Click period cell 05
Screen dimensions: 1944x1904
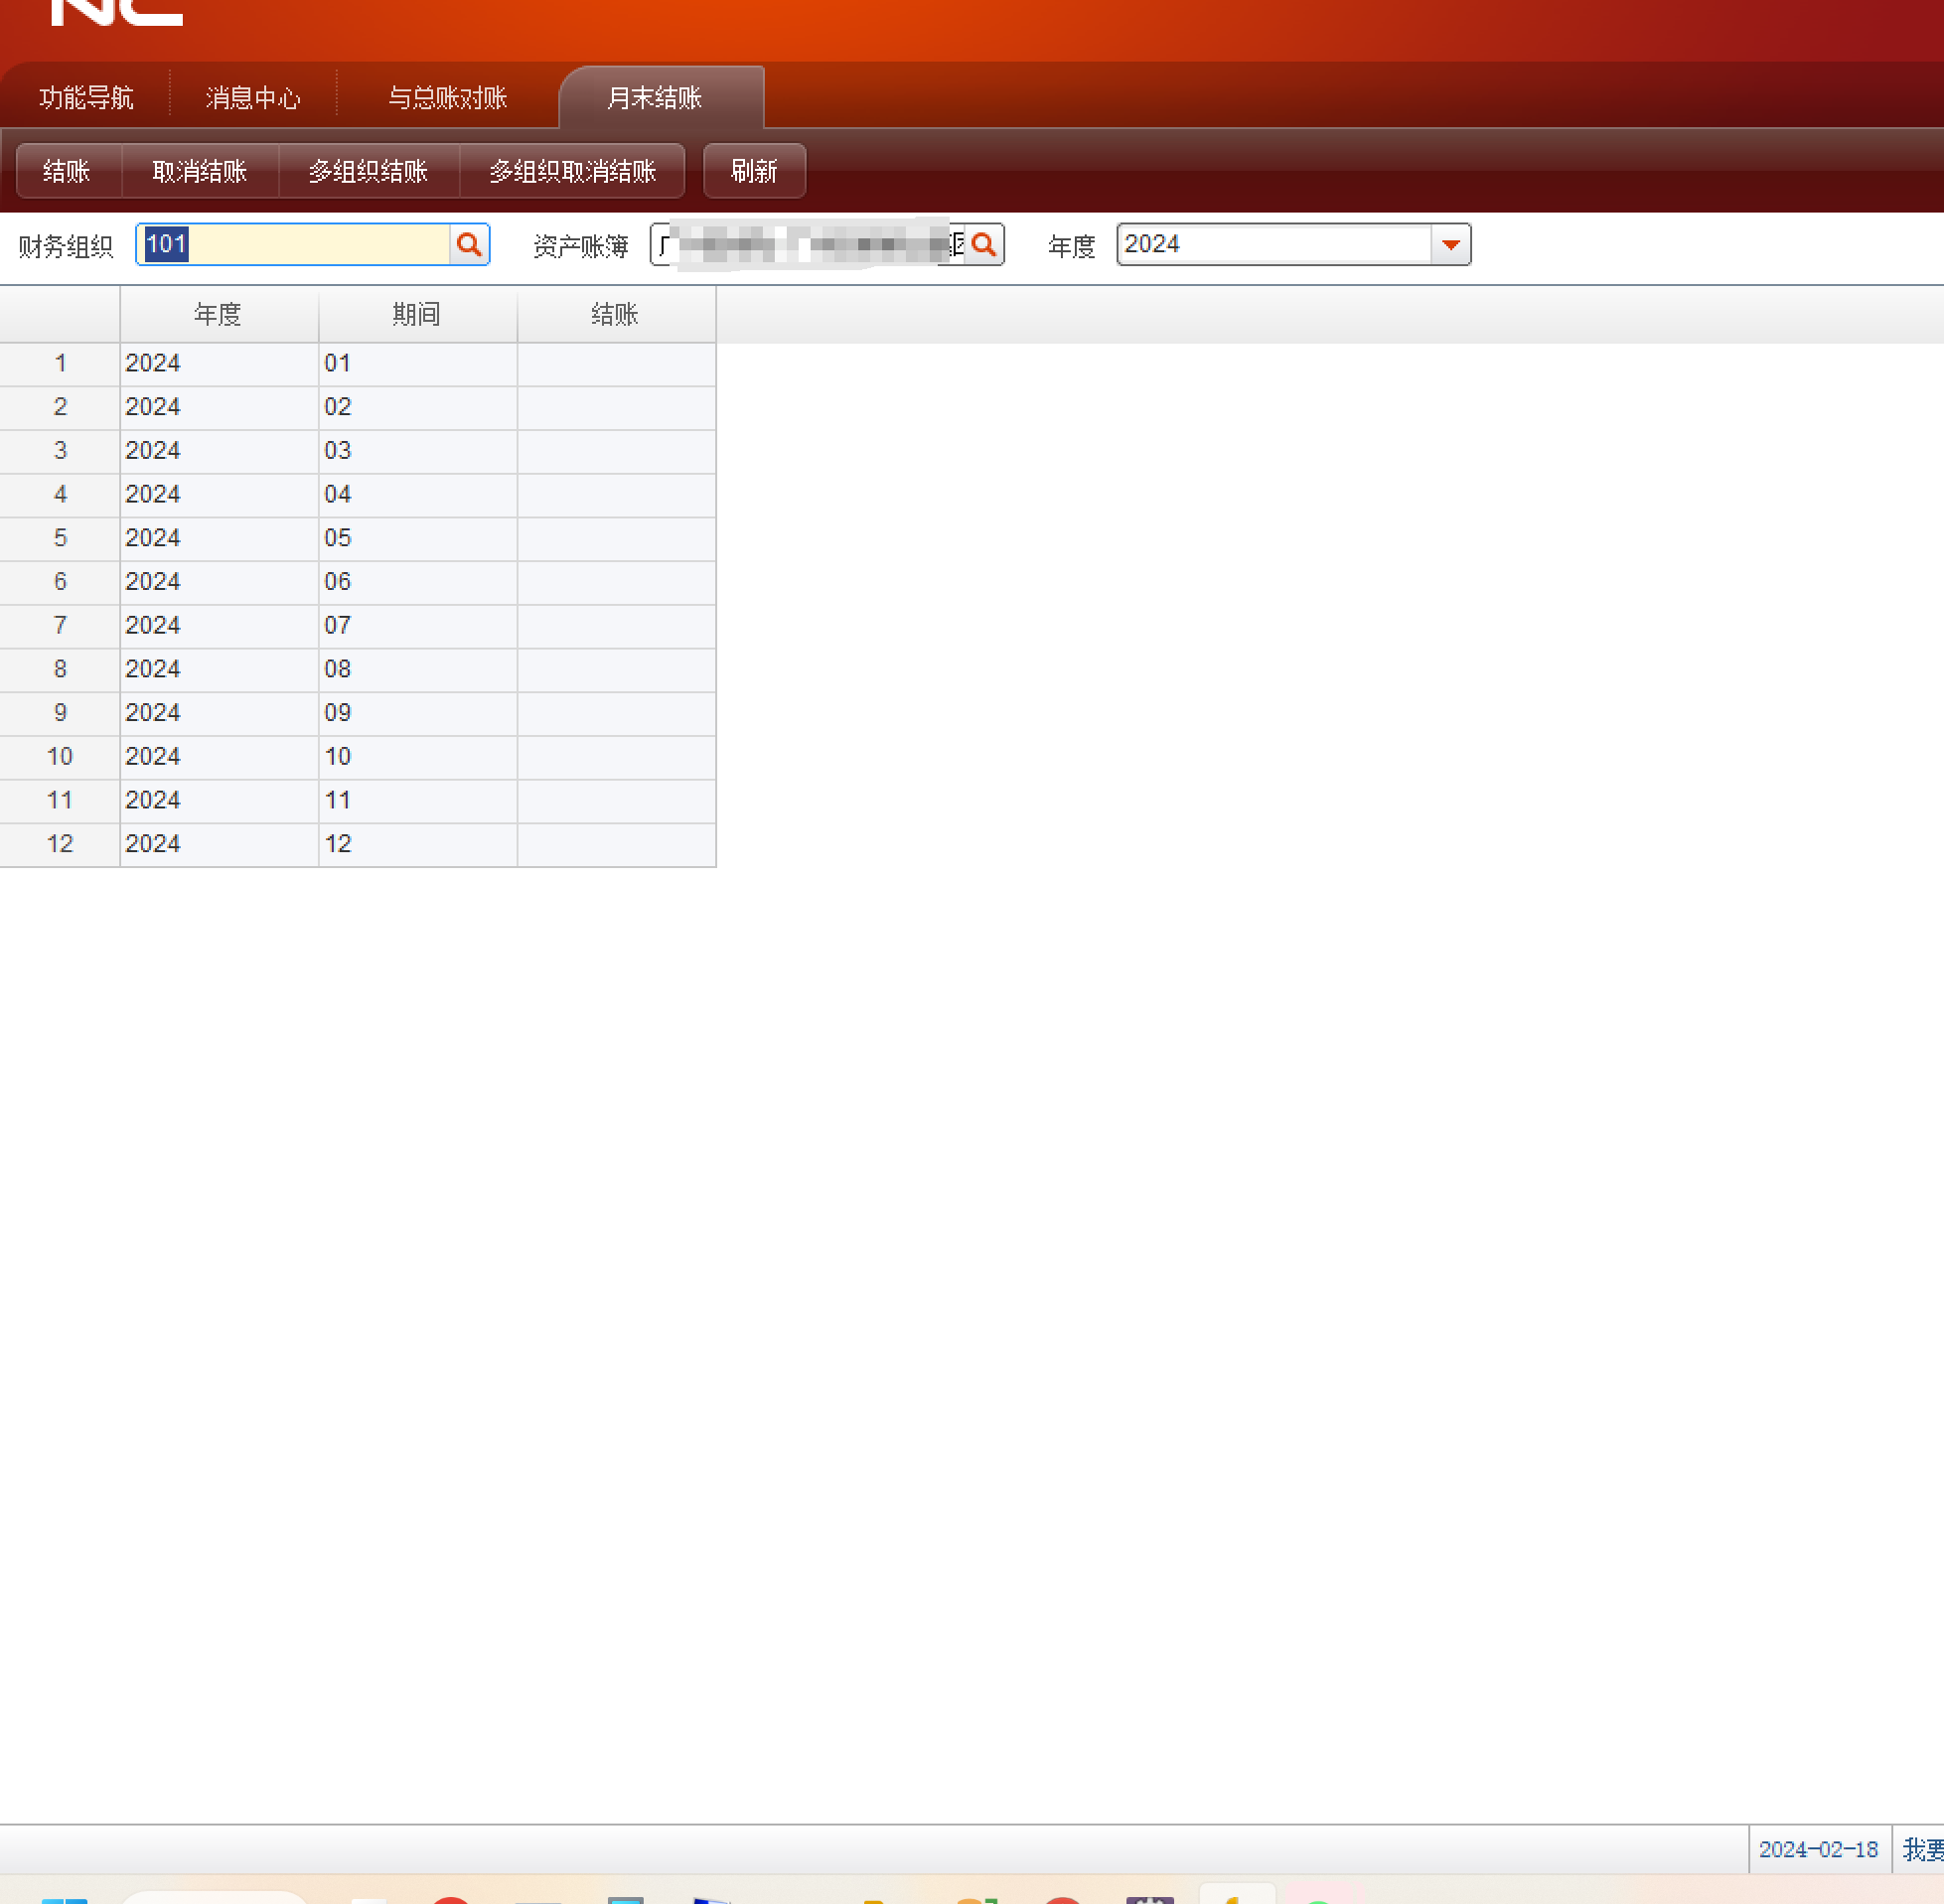point(418,538)
